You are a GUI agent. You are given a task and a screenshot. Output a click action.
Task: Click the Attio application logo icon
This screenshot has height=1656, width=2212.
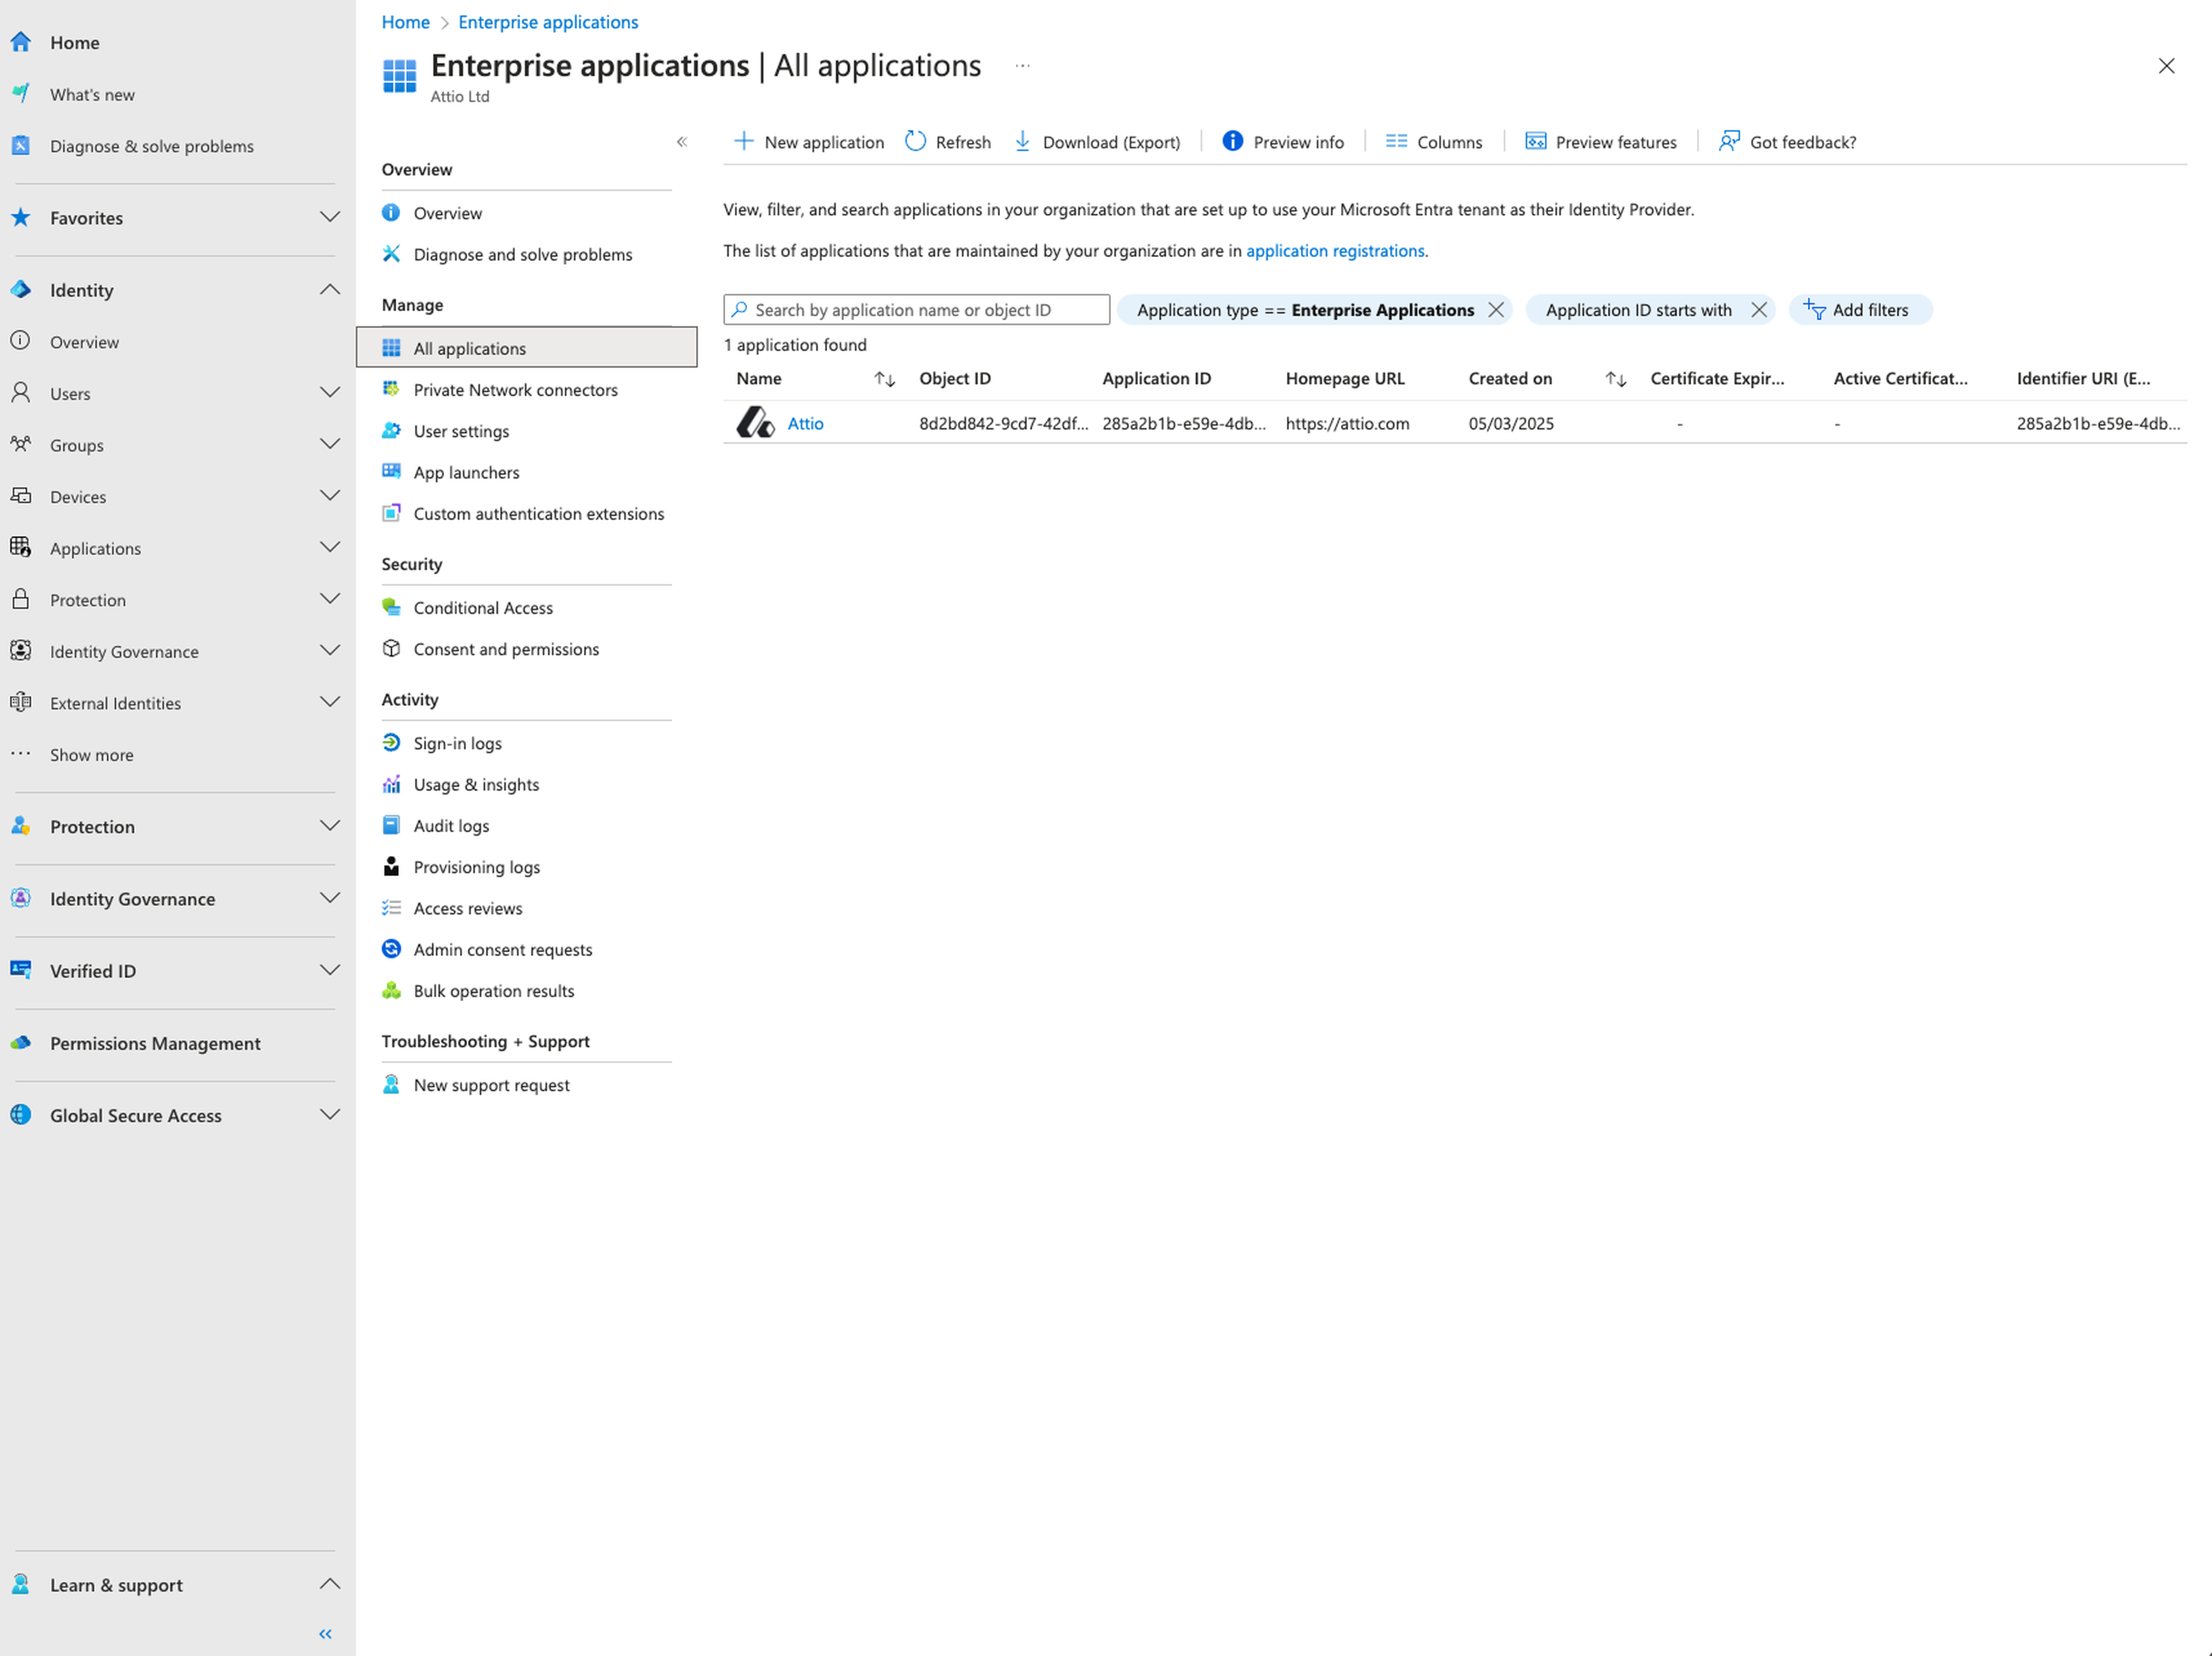755,423
